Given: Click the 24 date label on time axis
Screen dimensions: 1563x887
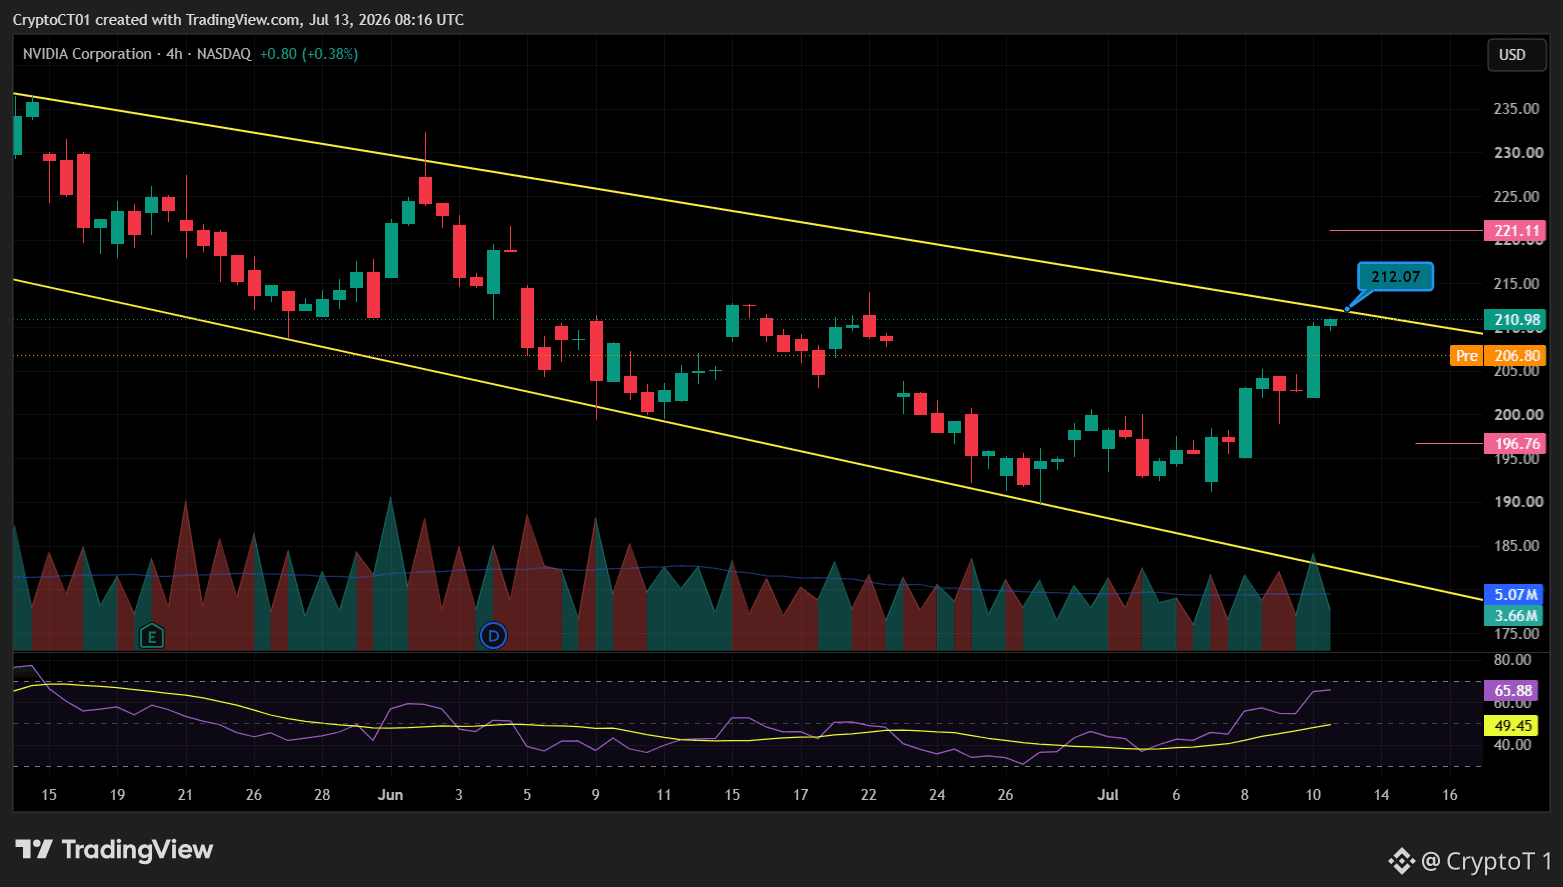Looking at the screenshot, I should [937, 795].
